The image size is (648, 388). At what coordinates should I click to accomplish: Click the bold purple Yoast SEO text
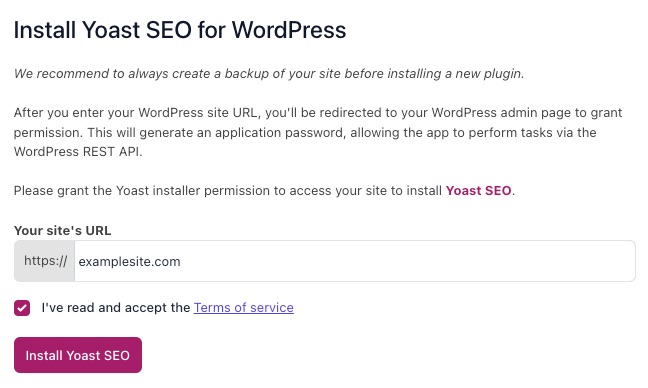(x=478, y=190)
